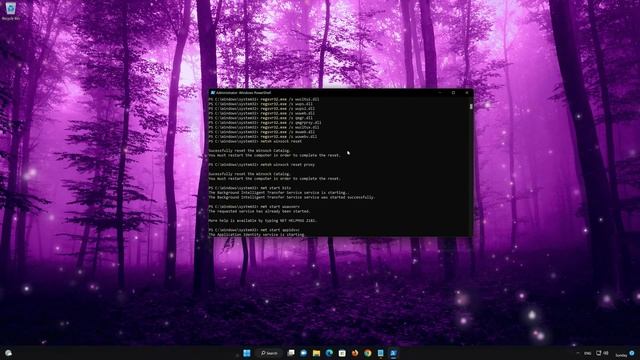
Task: Open the weather widget on taskbar
Action: tap(8, 353)
